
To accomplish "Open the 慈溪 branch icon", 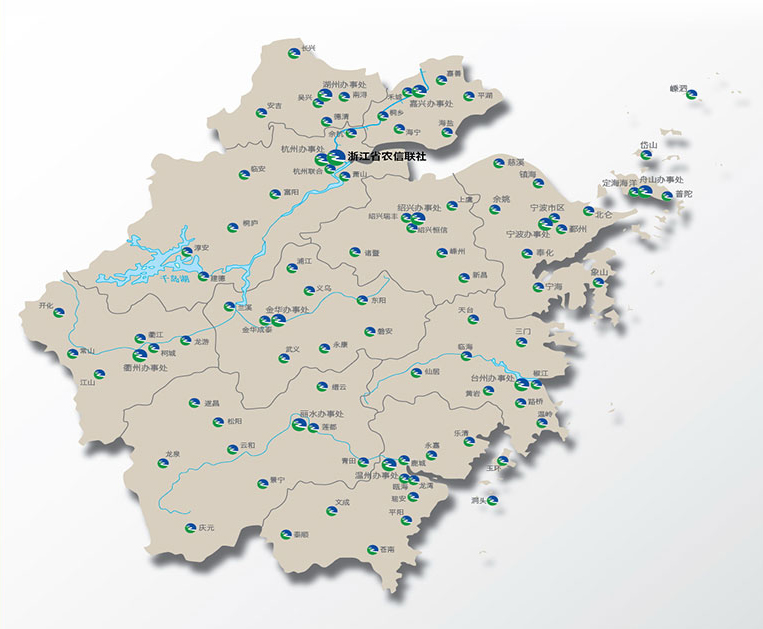I will tap(499, 163).
